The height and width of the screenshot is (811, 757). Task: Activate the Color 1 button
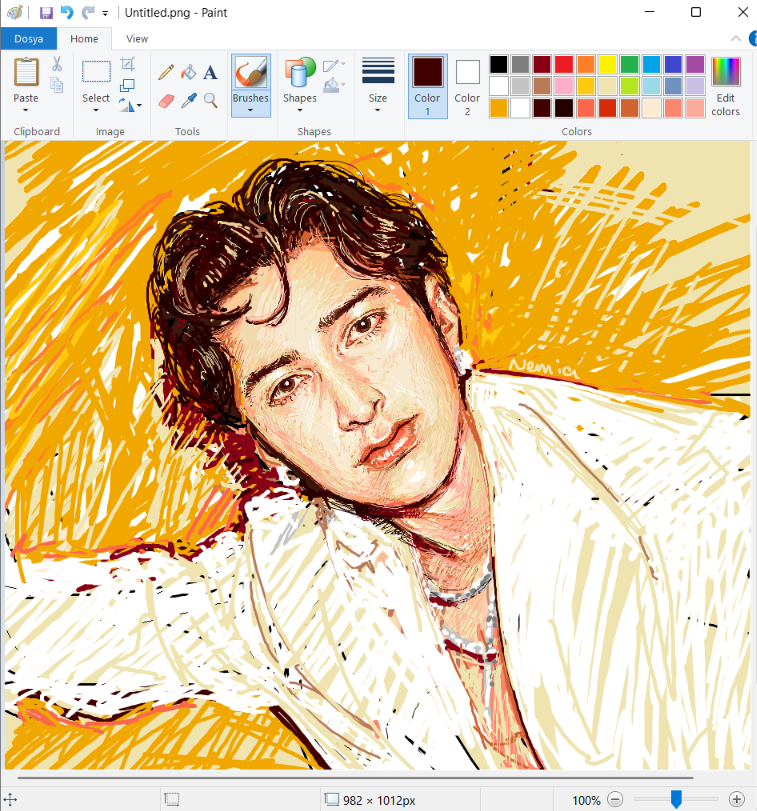(x=428, y=86)
